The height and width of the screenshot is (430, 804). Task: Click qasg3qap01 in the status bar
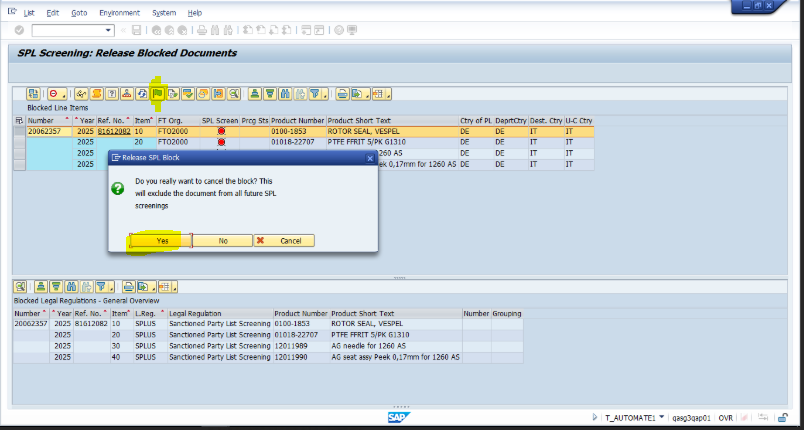point(691,418)
